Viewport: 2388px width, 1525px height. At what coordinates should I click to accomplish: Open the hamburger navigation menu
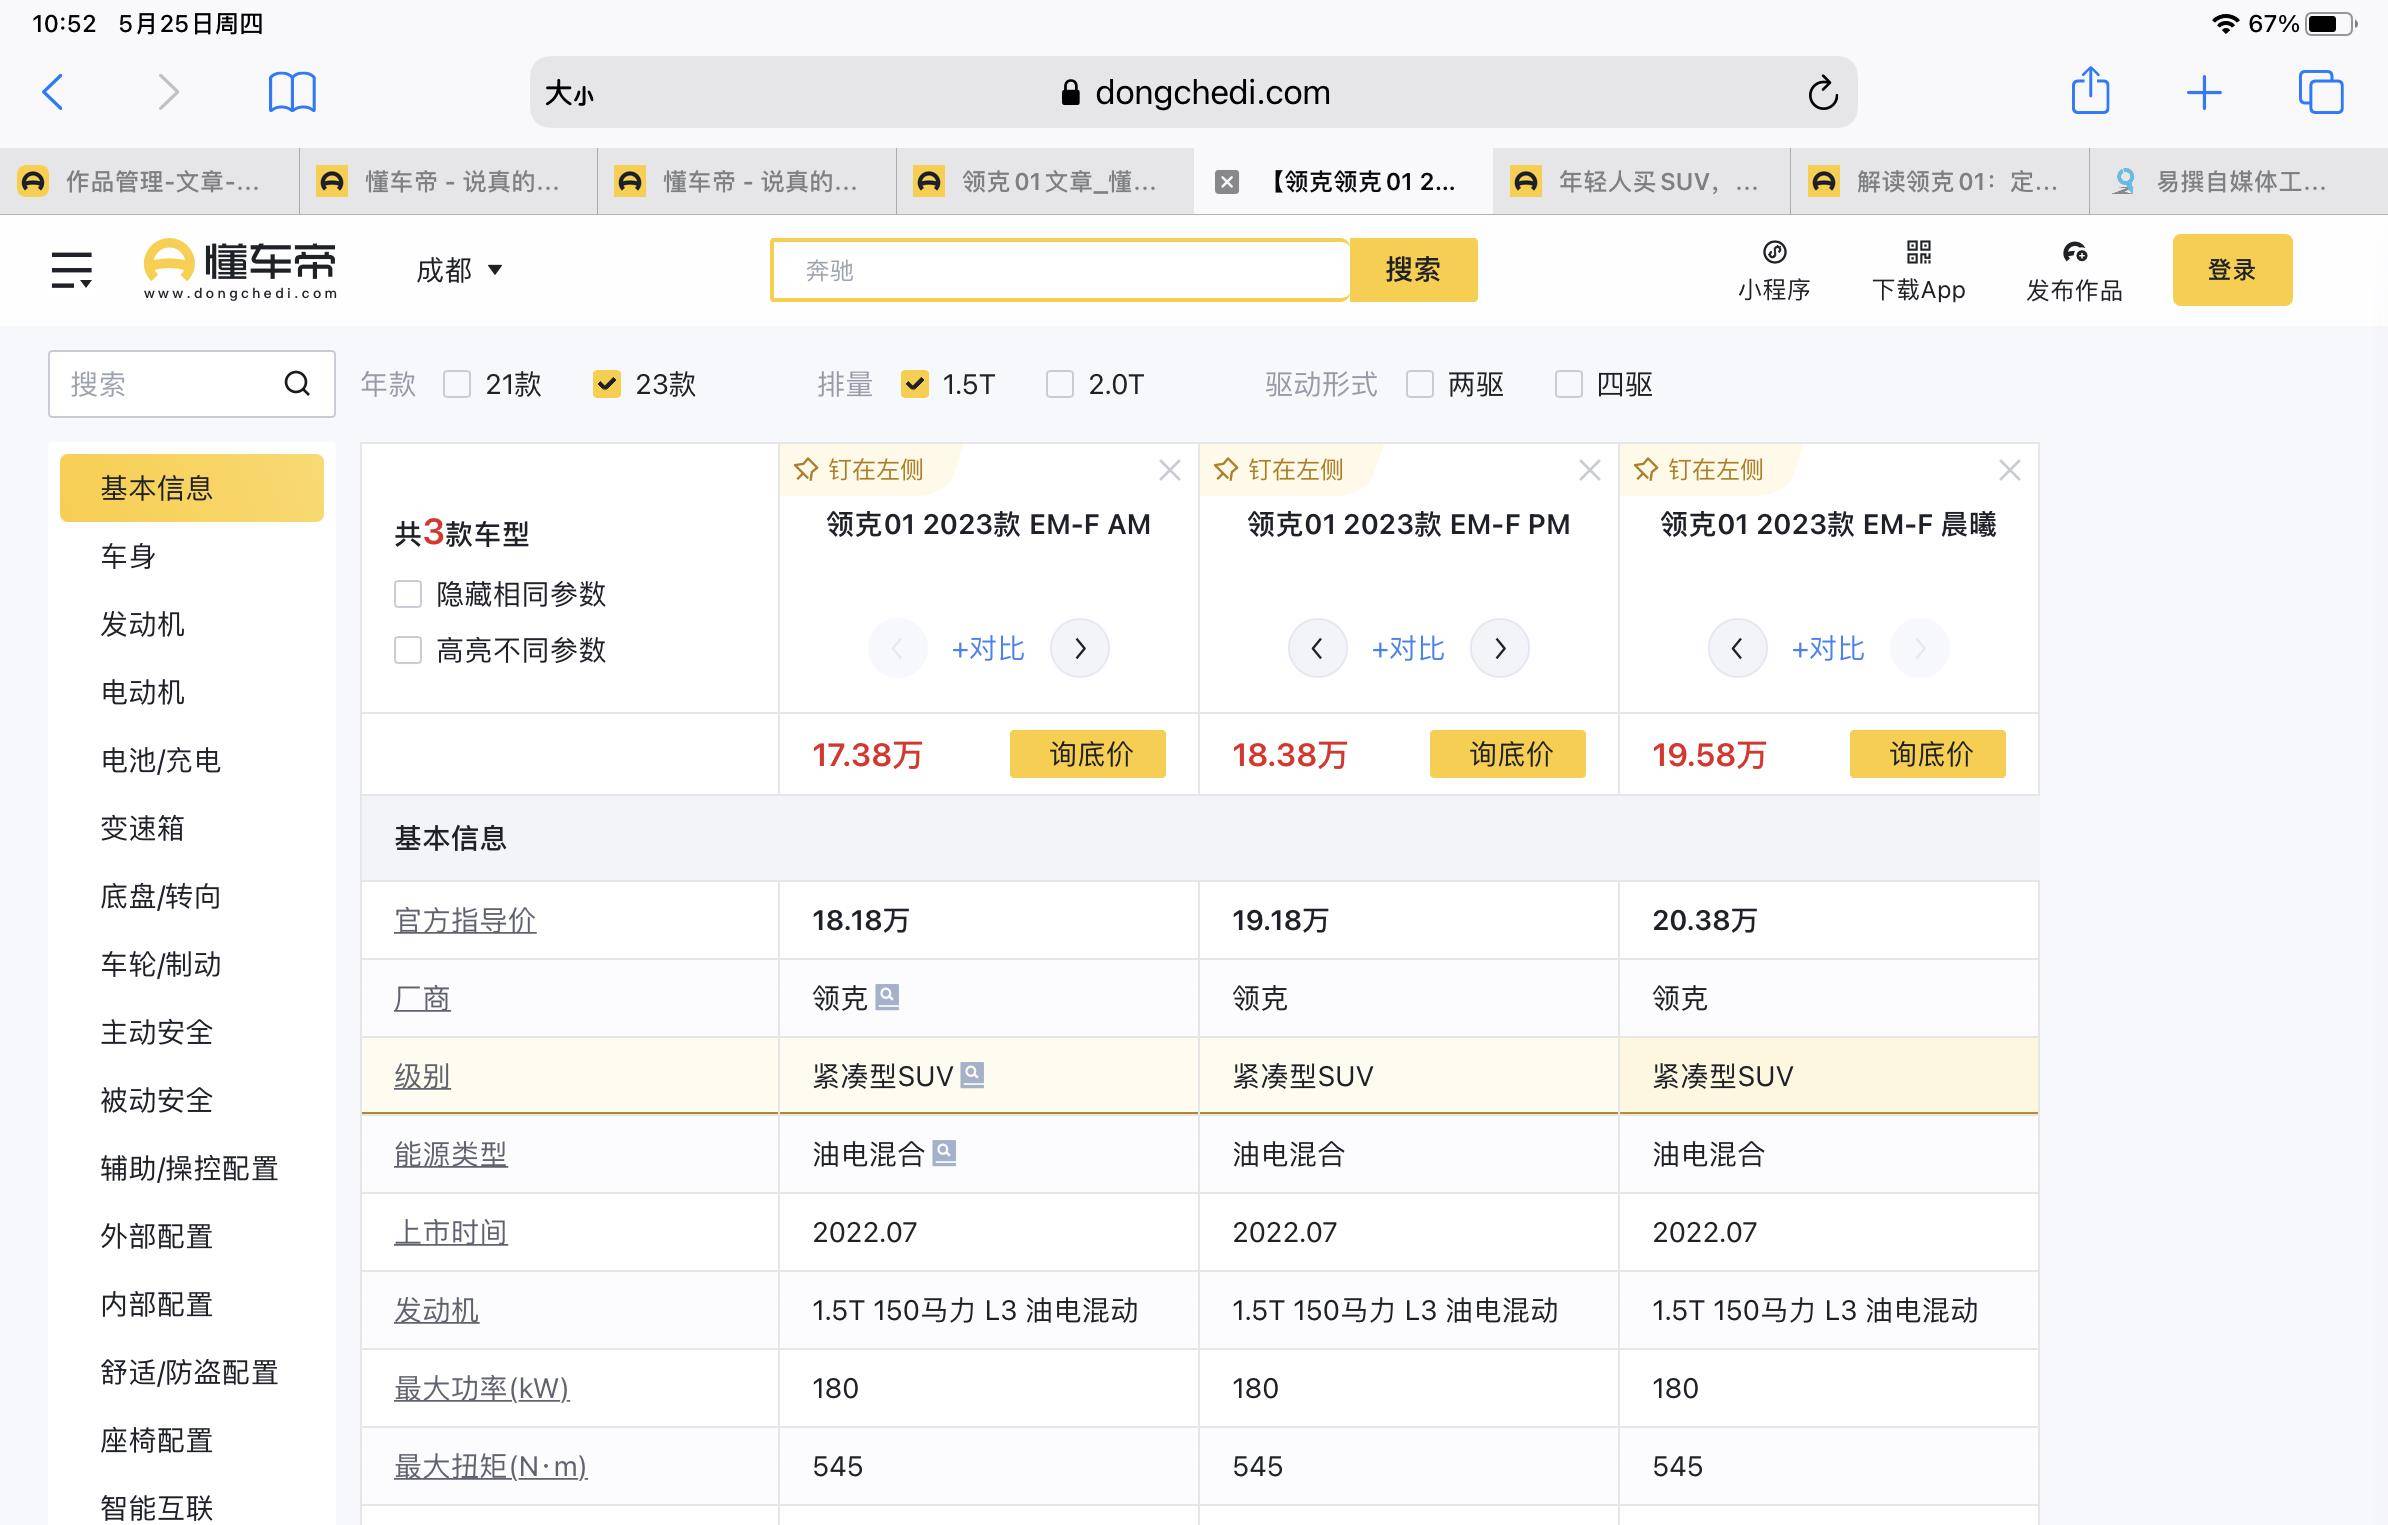point(72,269)
